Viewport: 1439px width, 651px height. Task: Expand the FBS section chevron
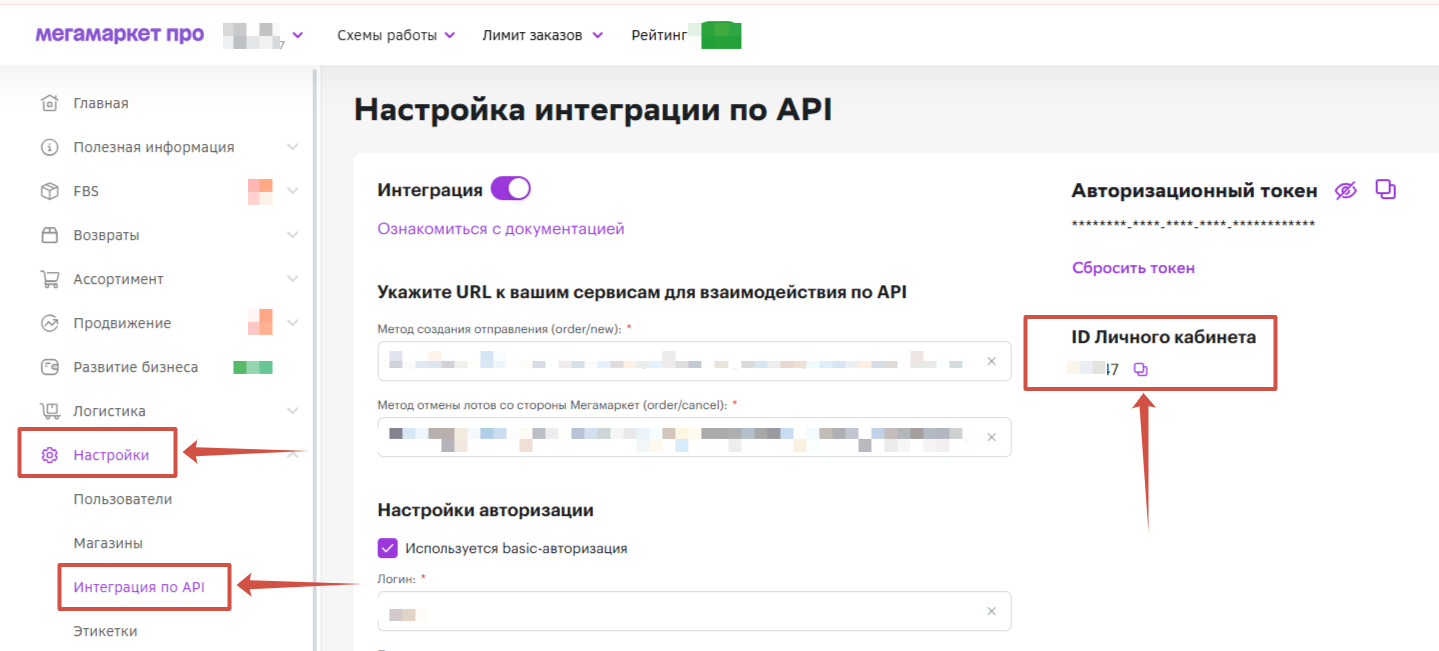tap(292, 191)
